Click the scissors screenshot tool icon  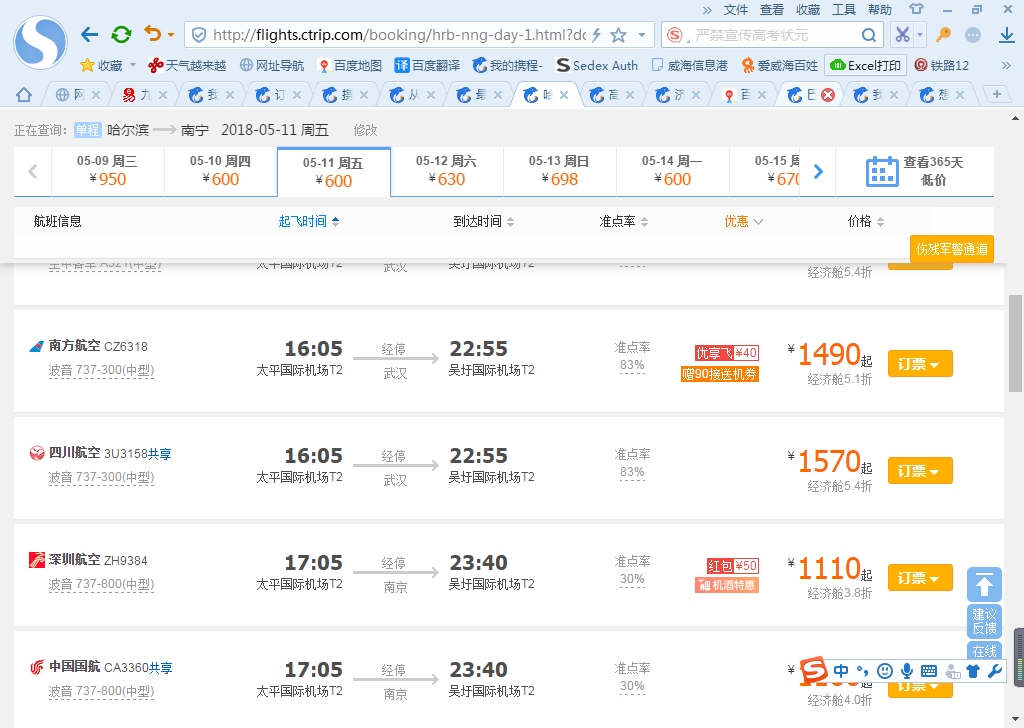(x=903, y=35)
